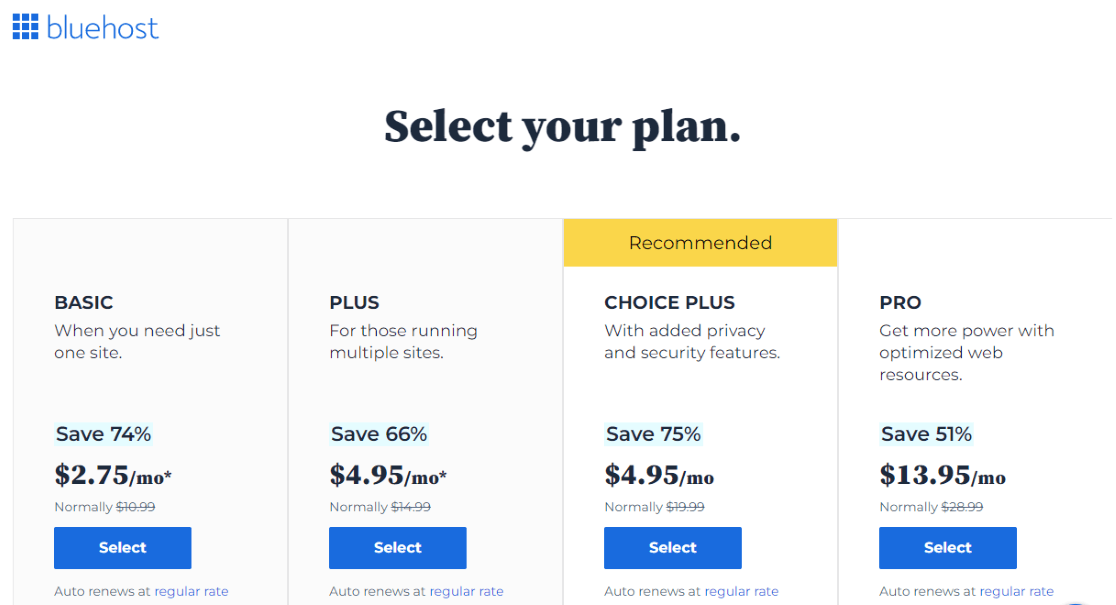Open the regular rate link under PLUS
This screenshot has width=1116, height=605.
[466, 591]
